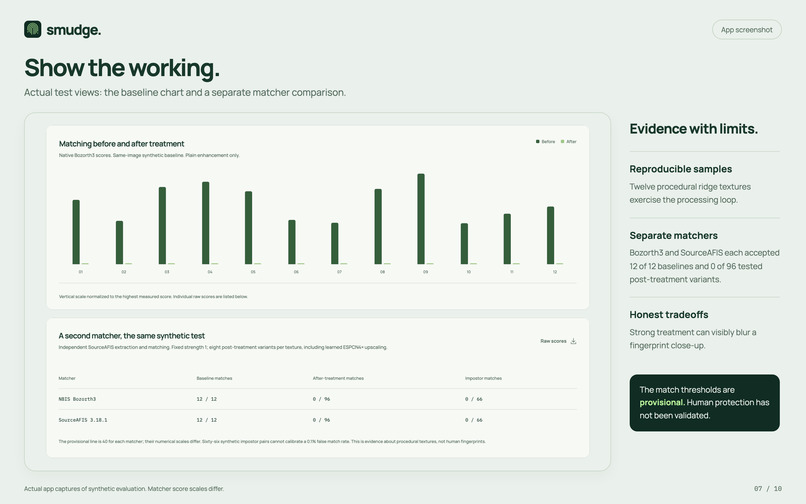Click the Matching before and after treatment title
This screenshot has width=806, height=504.
coord(121,143)
